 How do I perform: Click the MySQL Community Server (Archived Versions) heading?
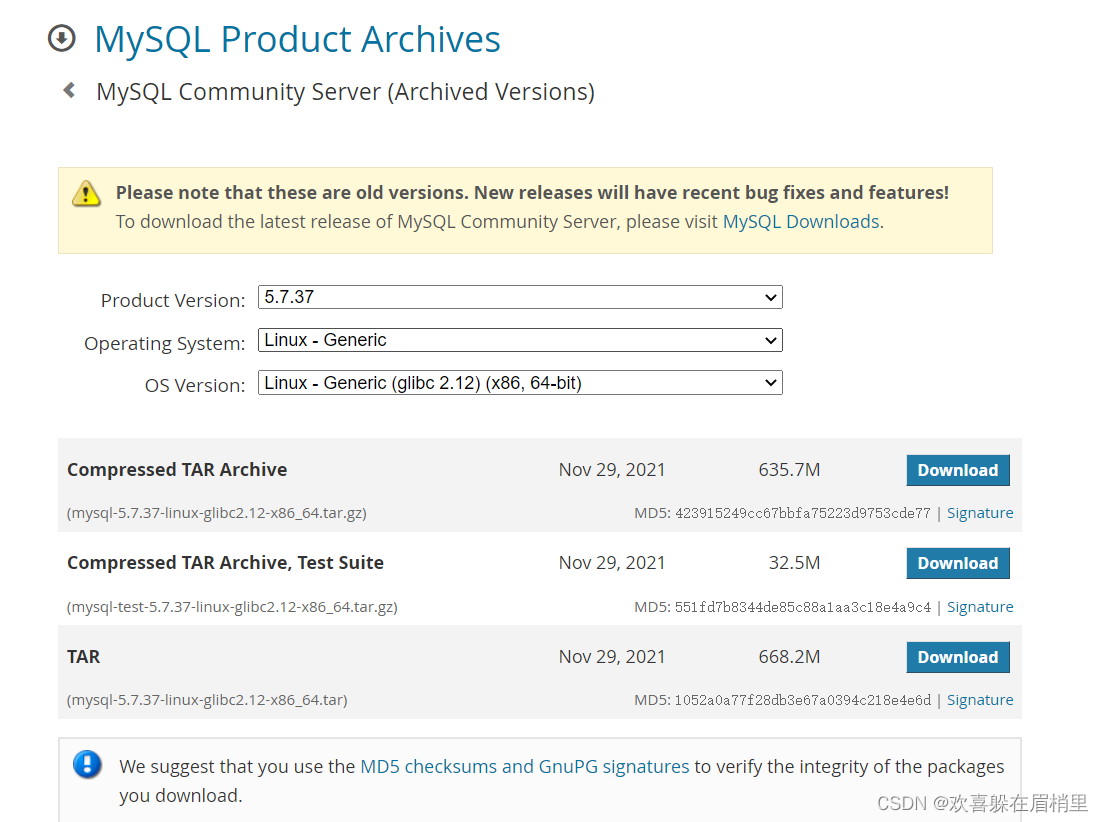click(345, 92)
